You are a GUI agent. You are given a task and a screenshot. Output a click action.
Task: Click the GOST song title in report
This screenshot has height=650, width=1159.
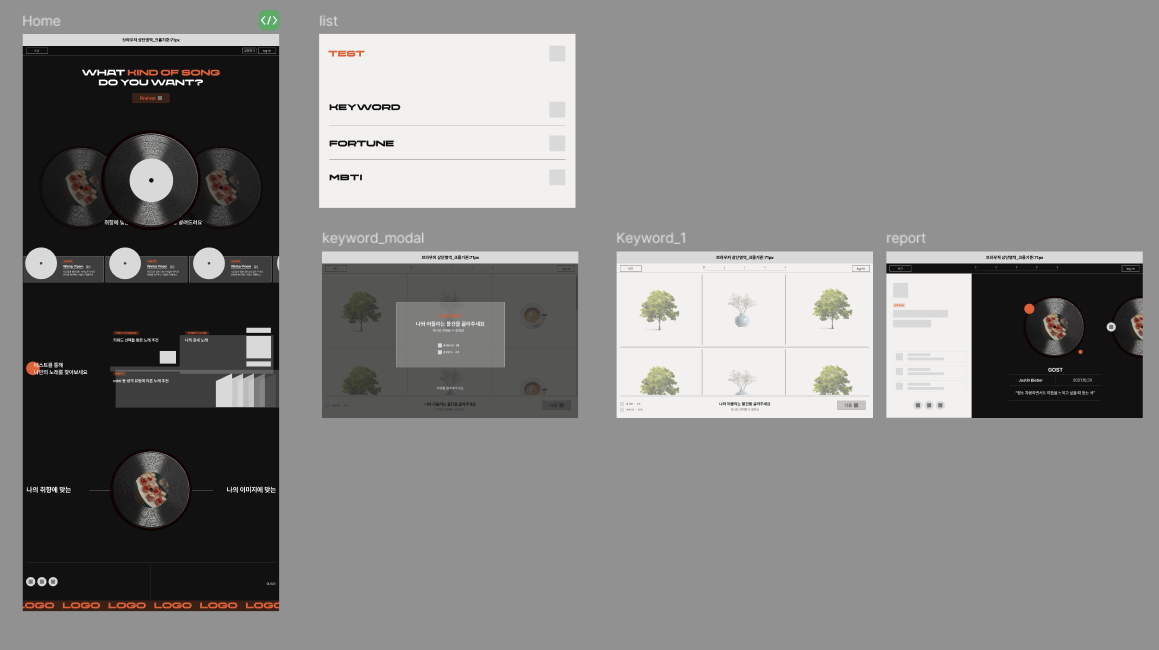coord(1055,370)
